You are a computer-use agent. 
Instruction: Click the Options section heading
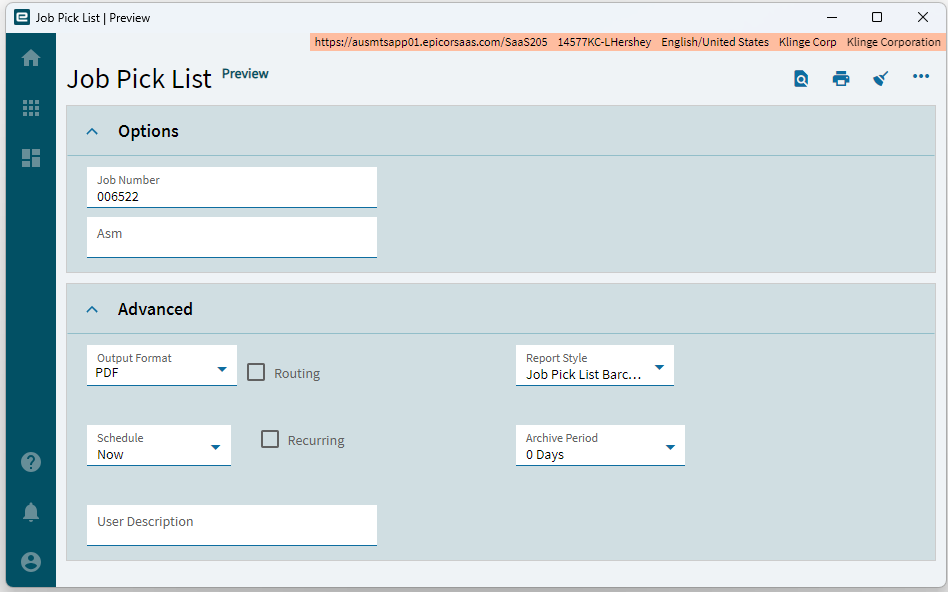(x=148, y=131)
